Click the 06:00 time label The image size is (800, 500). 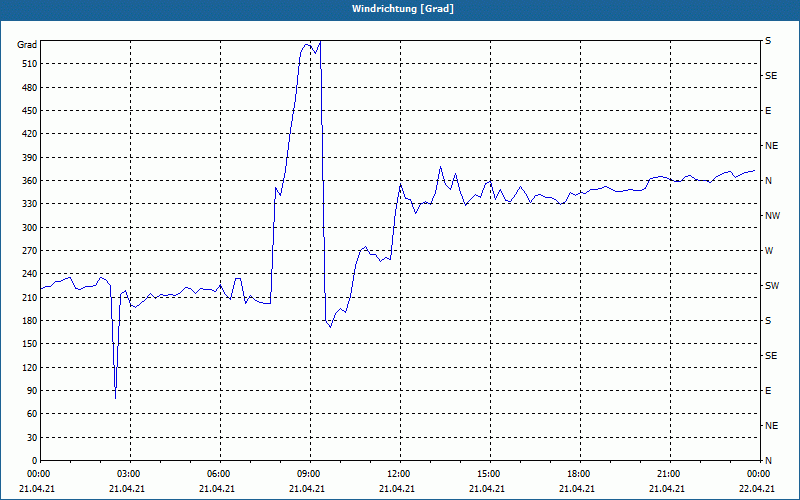pos(217,474)
